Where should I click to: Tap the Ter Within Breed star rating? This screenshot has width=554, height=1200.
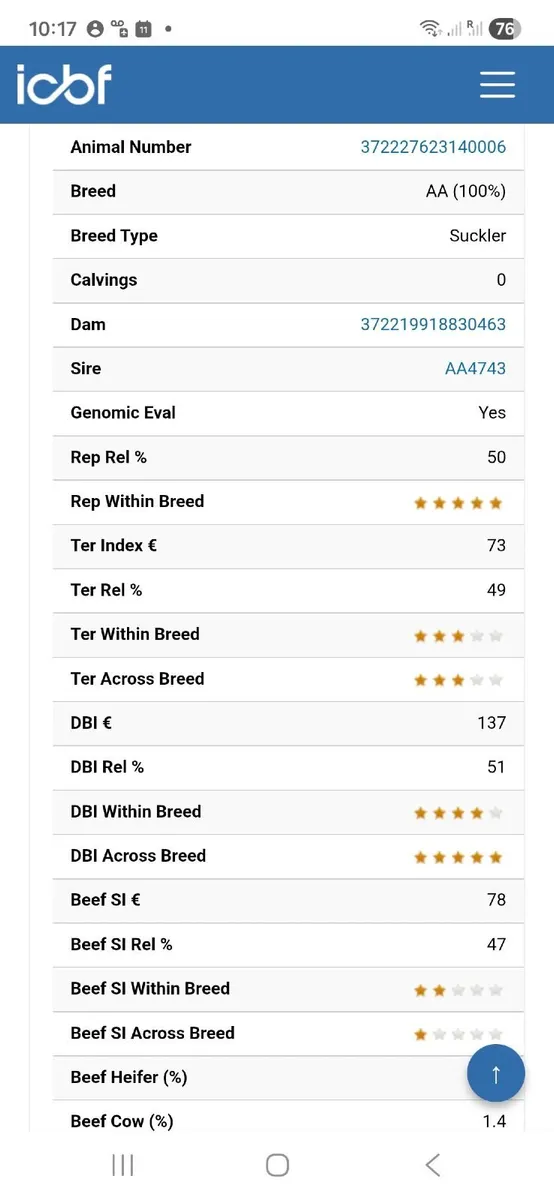pos(458,635)
